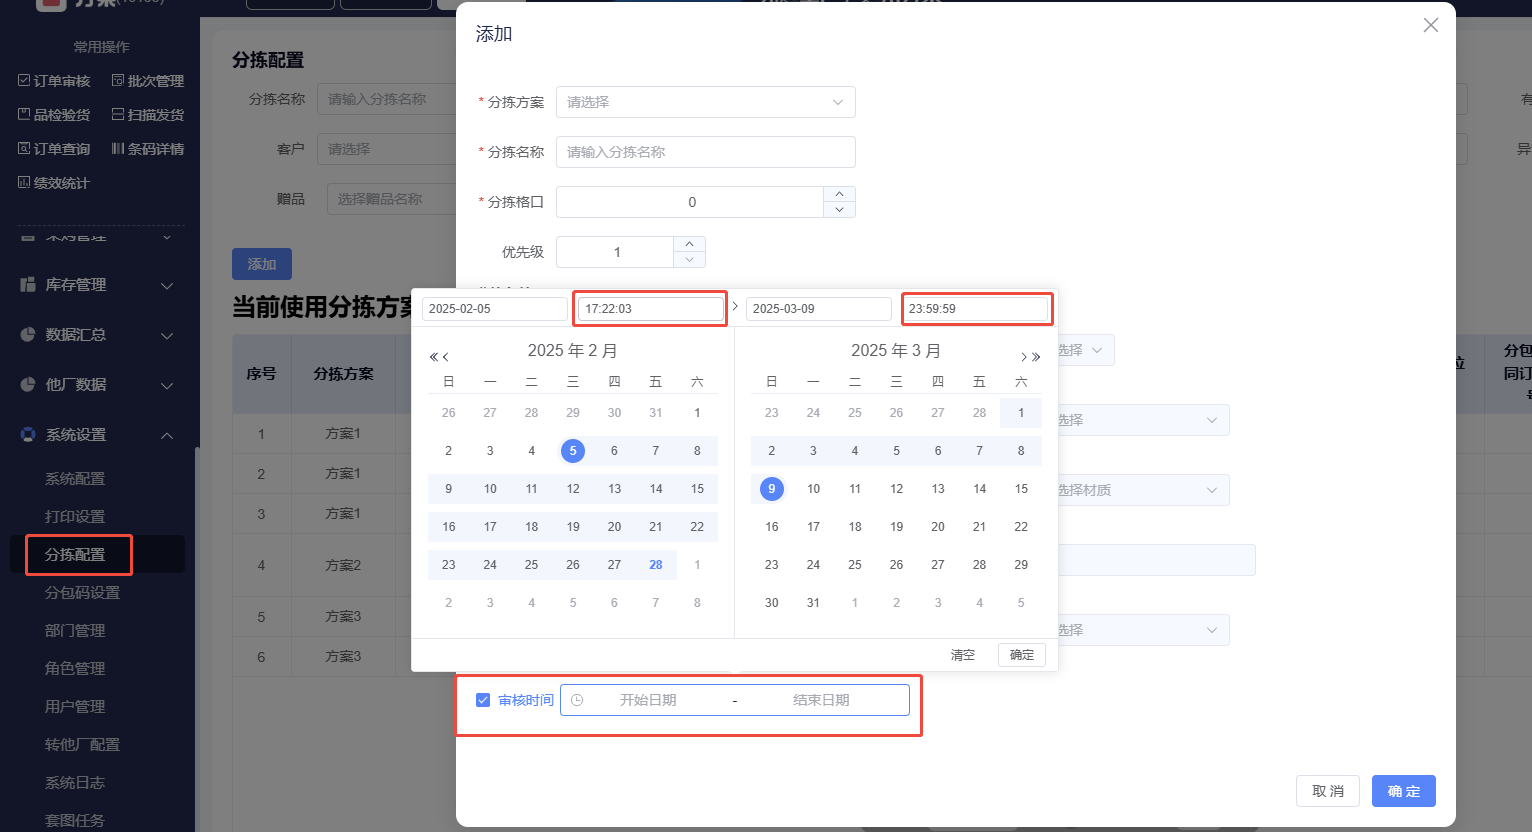The height and width of the screenshot is (832, 1532).
Task: Click the start date field 2025-02-05
Action: tap(495, 309)
